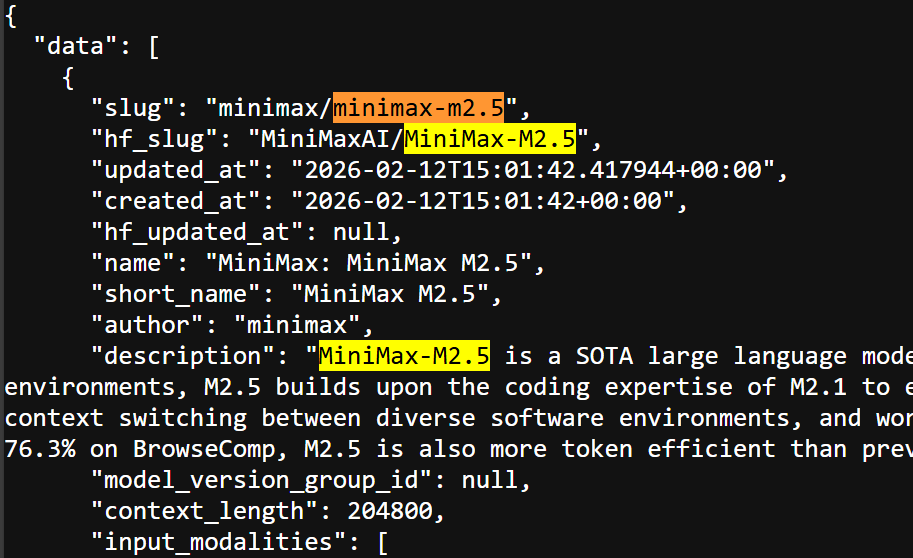Click the "hf_updated_at" key
Image resolution: width=913 pixels, height=558 pixels.
[197, 232]
